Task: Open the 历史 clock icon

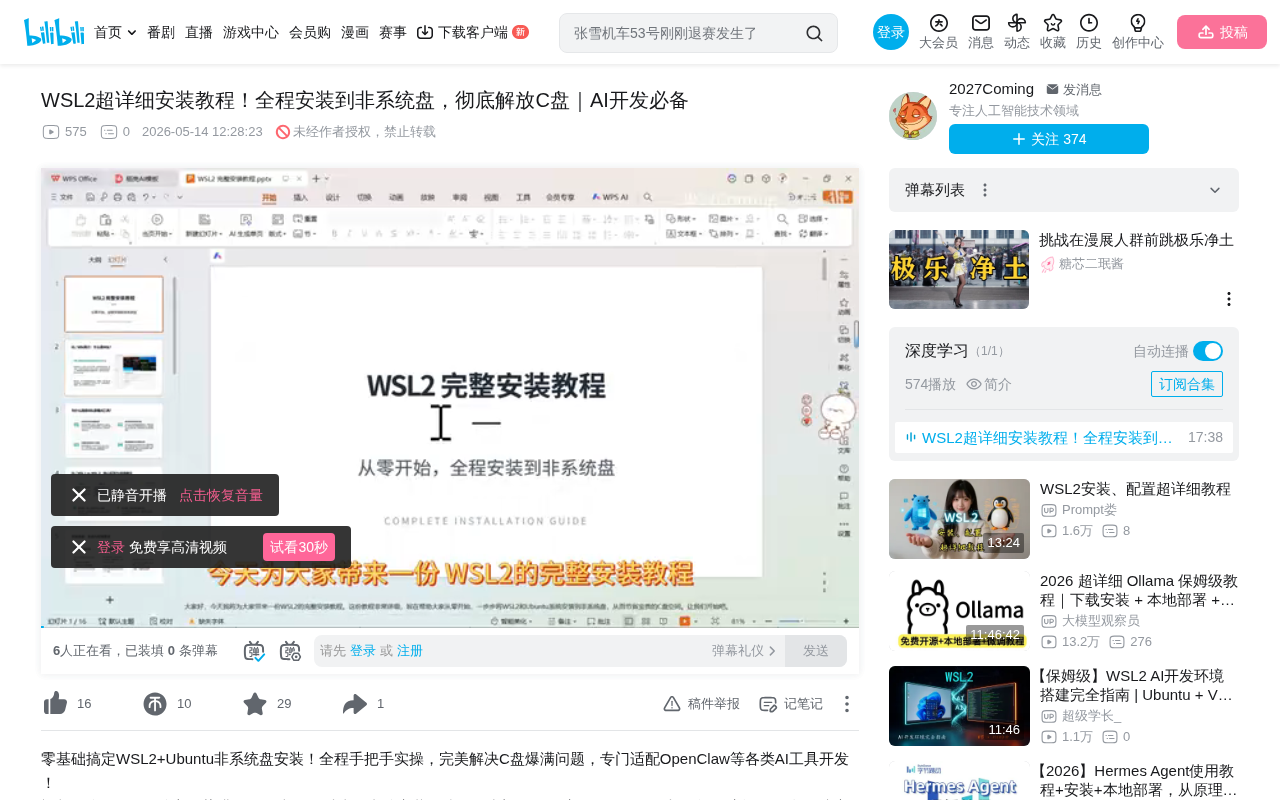Action: click(1089, 32)
